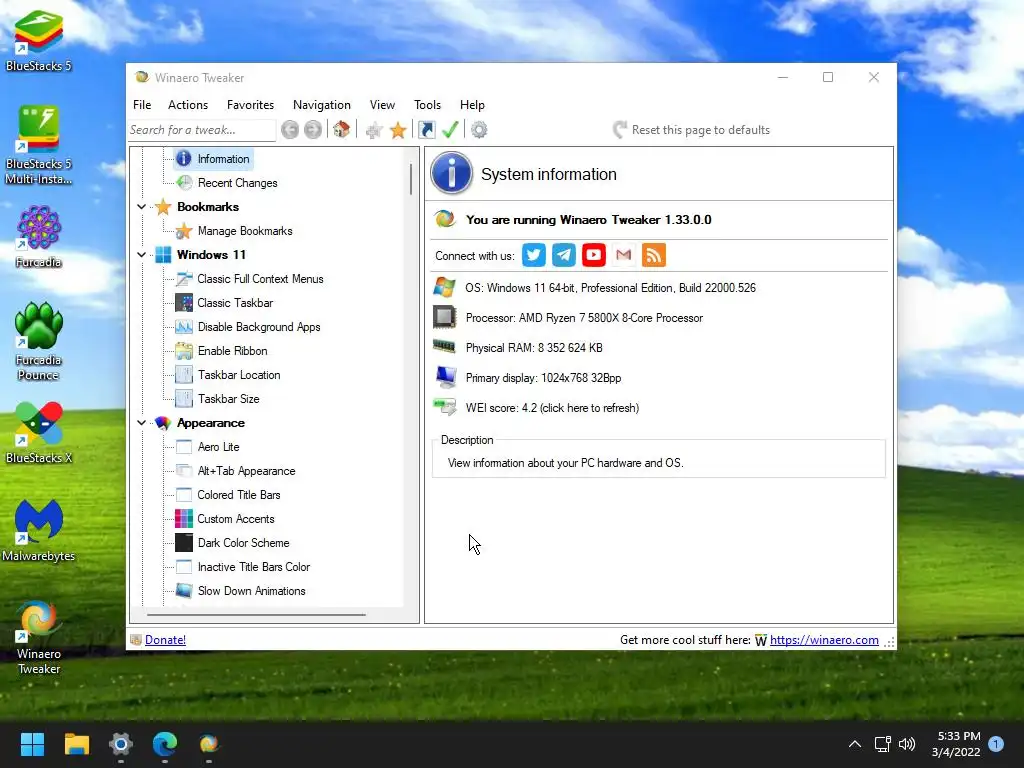1024x768 pixels.
Task: Click the green checkmark toolbar icon
Action: [450, 130]
